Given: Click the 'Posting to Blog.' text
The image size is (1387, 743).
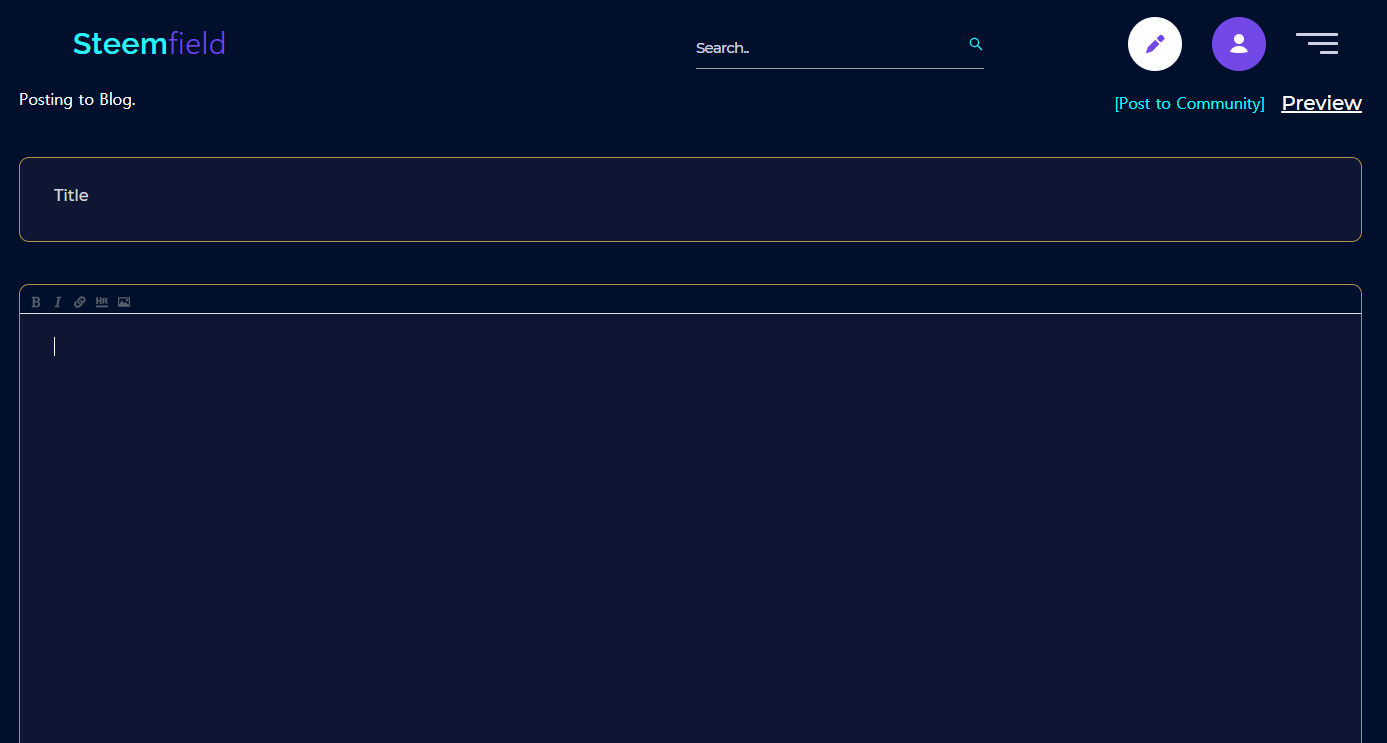Looking at the screenshot, I should pos(77,100).
